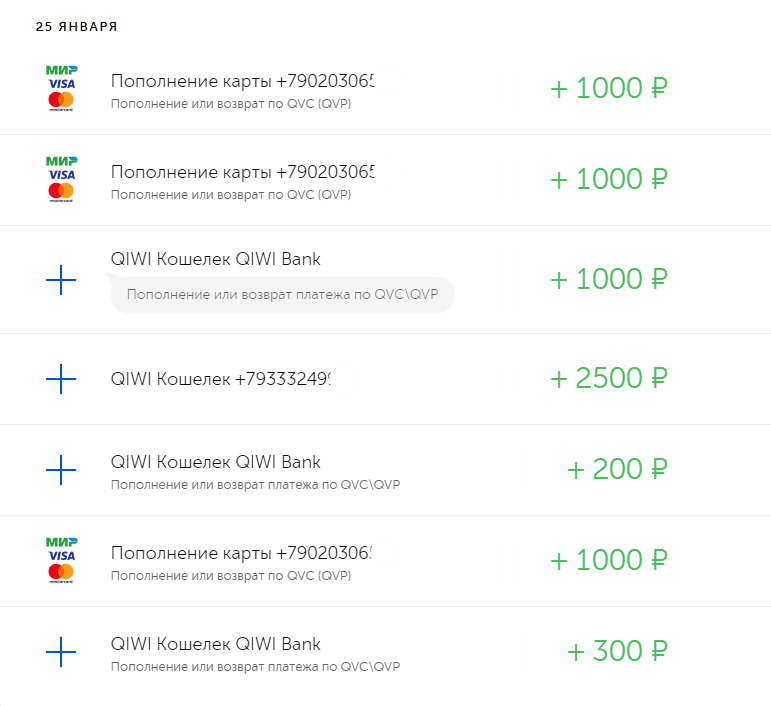Click the +1000 ₽ amount in the first row

pyautogui.click(x=608, y=88)
